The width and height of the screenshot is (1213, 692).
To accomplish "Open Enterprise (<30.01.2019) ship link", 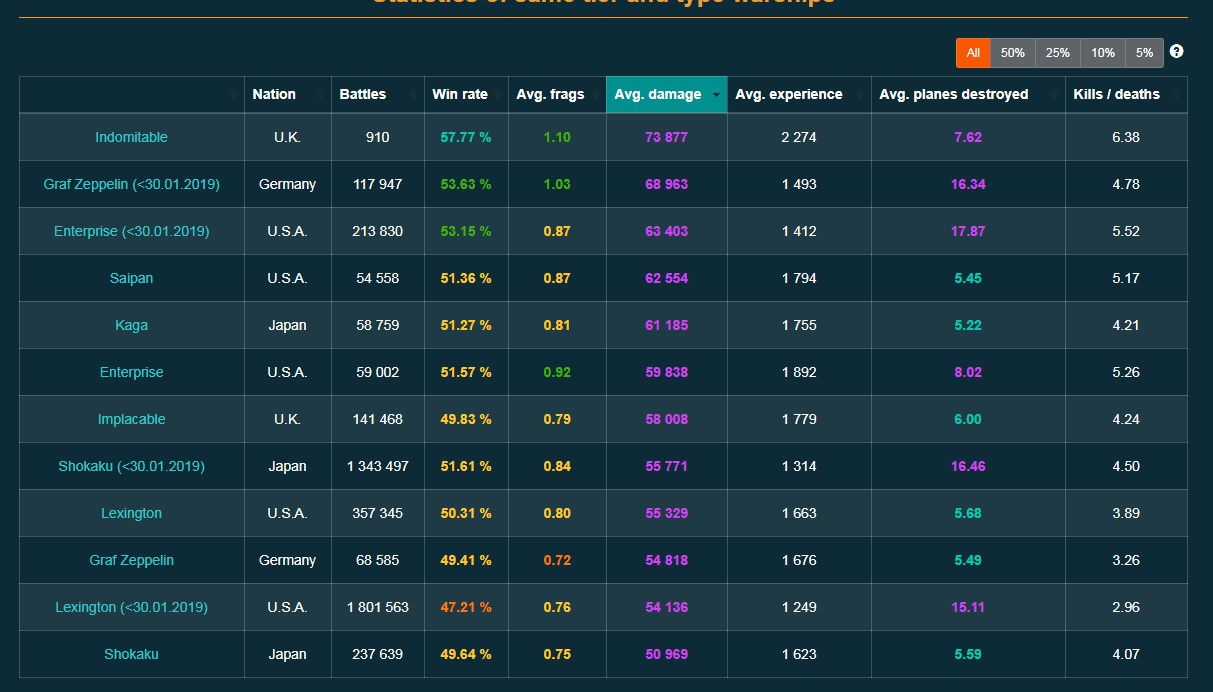I will tap(131, 231).
